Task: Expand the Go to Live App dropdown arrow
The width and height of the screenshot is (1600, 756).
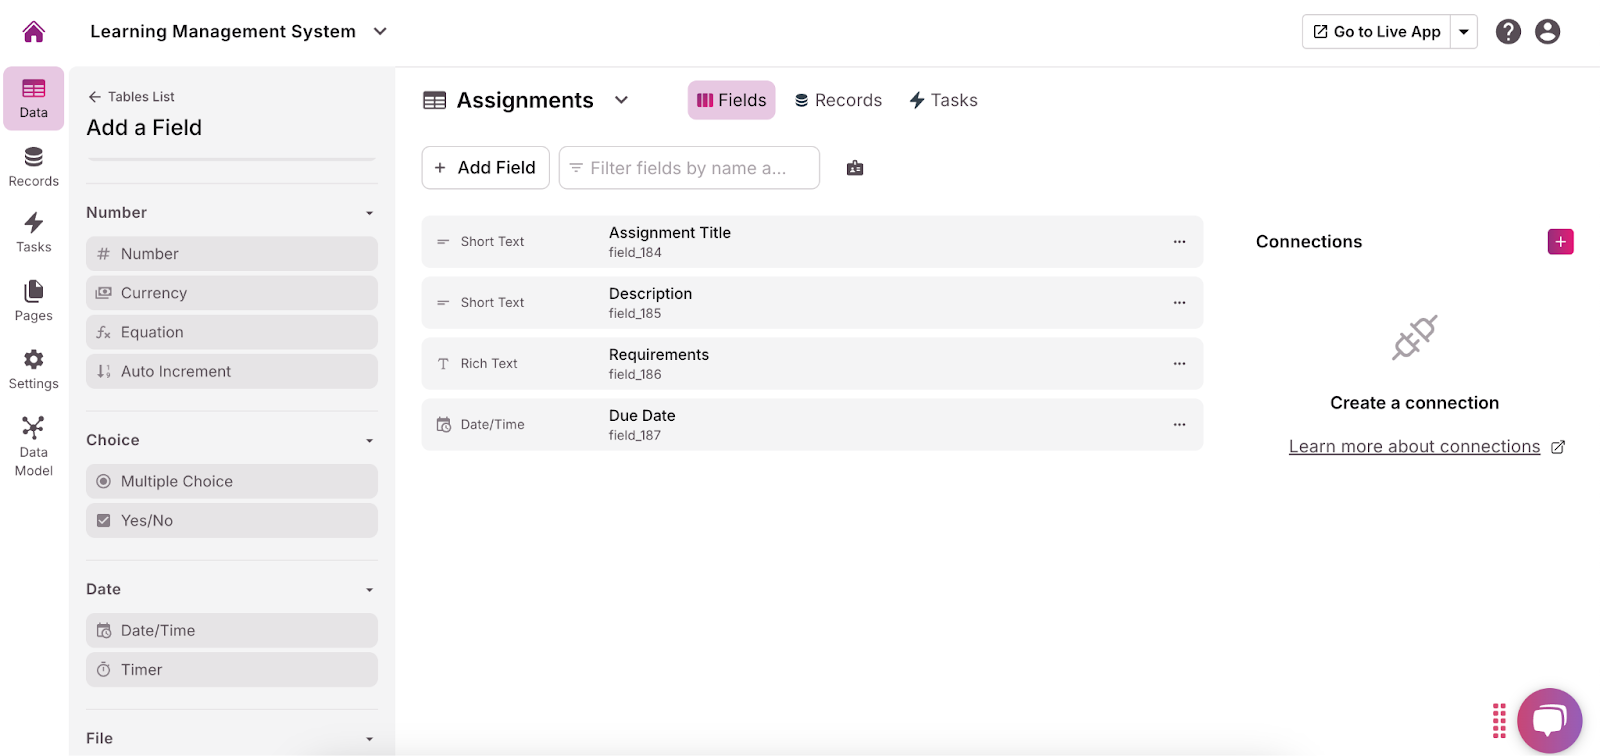Action: [1464, 32]
